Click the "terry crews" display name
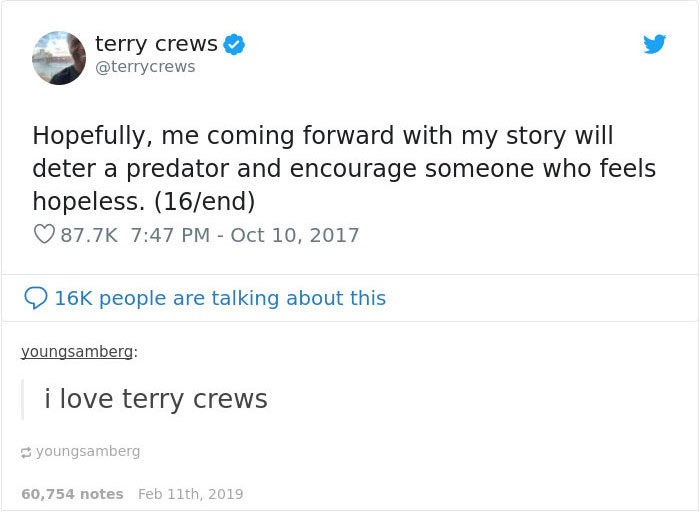Screen dimensions: 700x512 (x=156, y=43)
